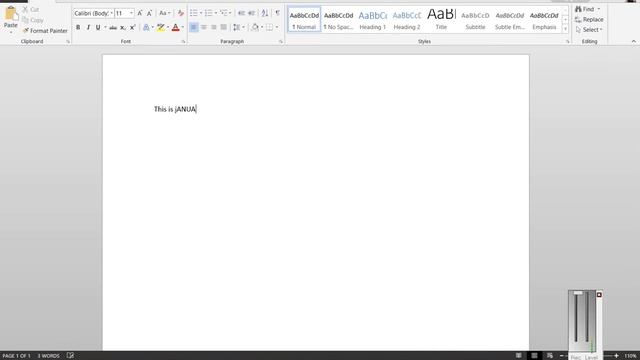Increase the paragraph indent
The width and height of the screenshot is (640, 360).
point(251,13)
